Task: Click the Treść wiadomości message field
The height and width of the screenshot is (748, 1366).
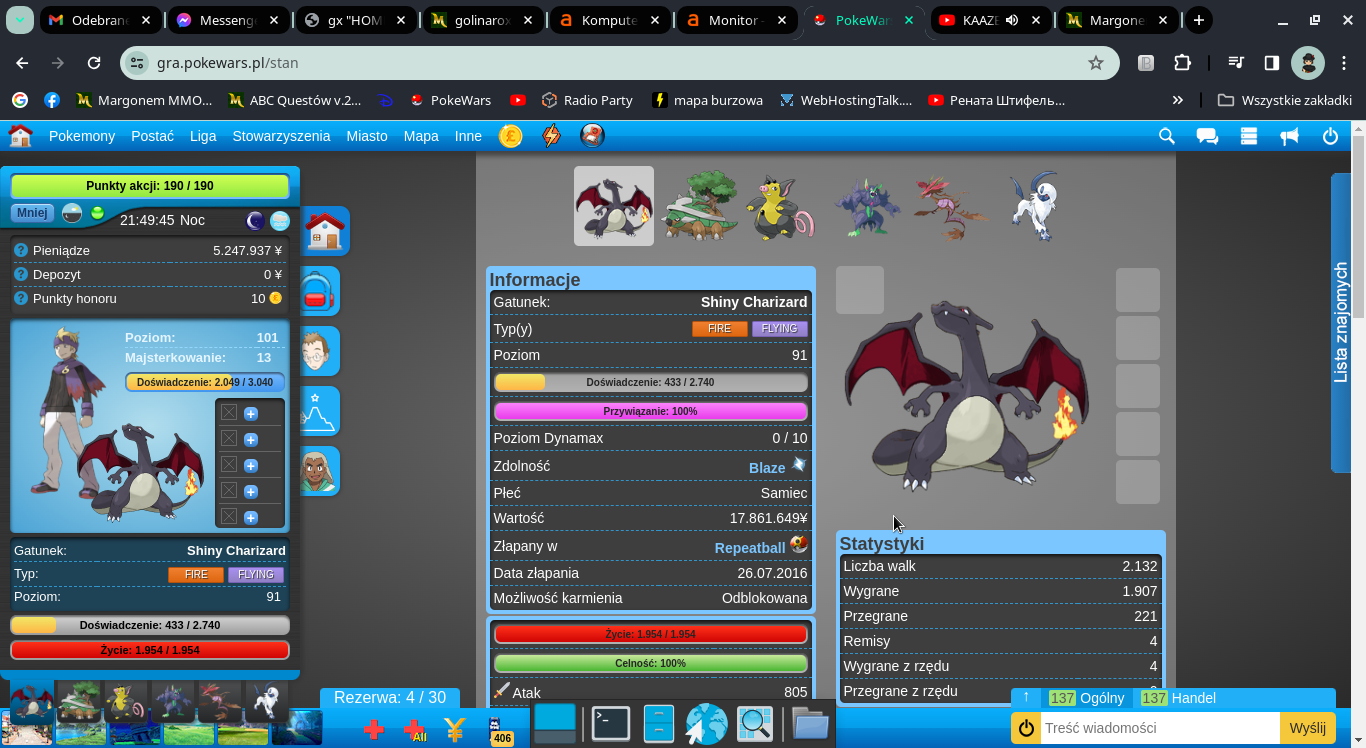Action: (1159, 728)
